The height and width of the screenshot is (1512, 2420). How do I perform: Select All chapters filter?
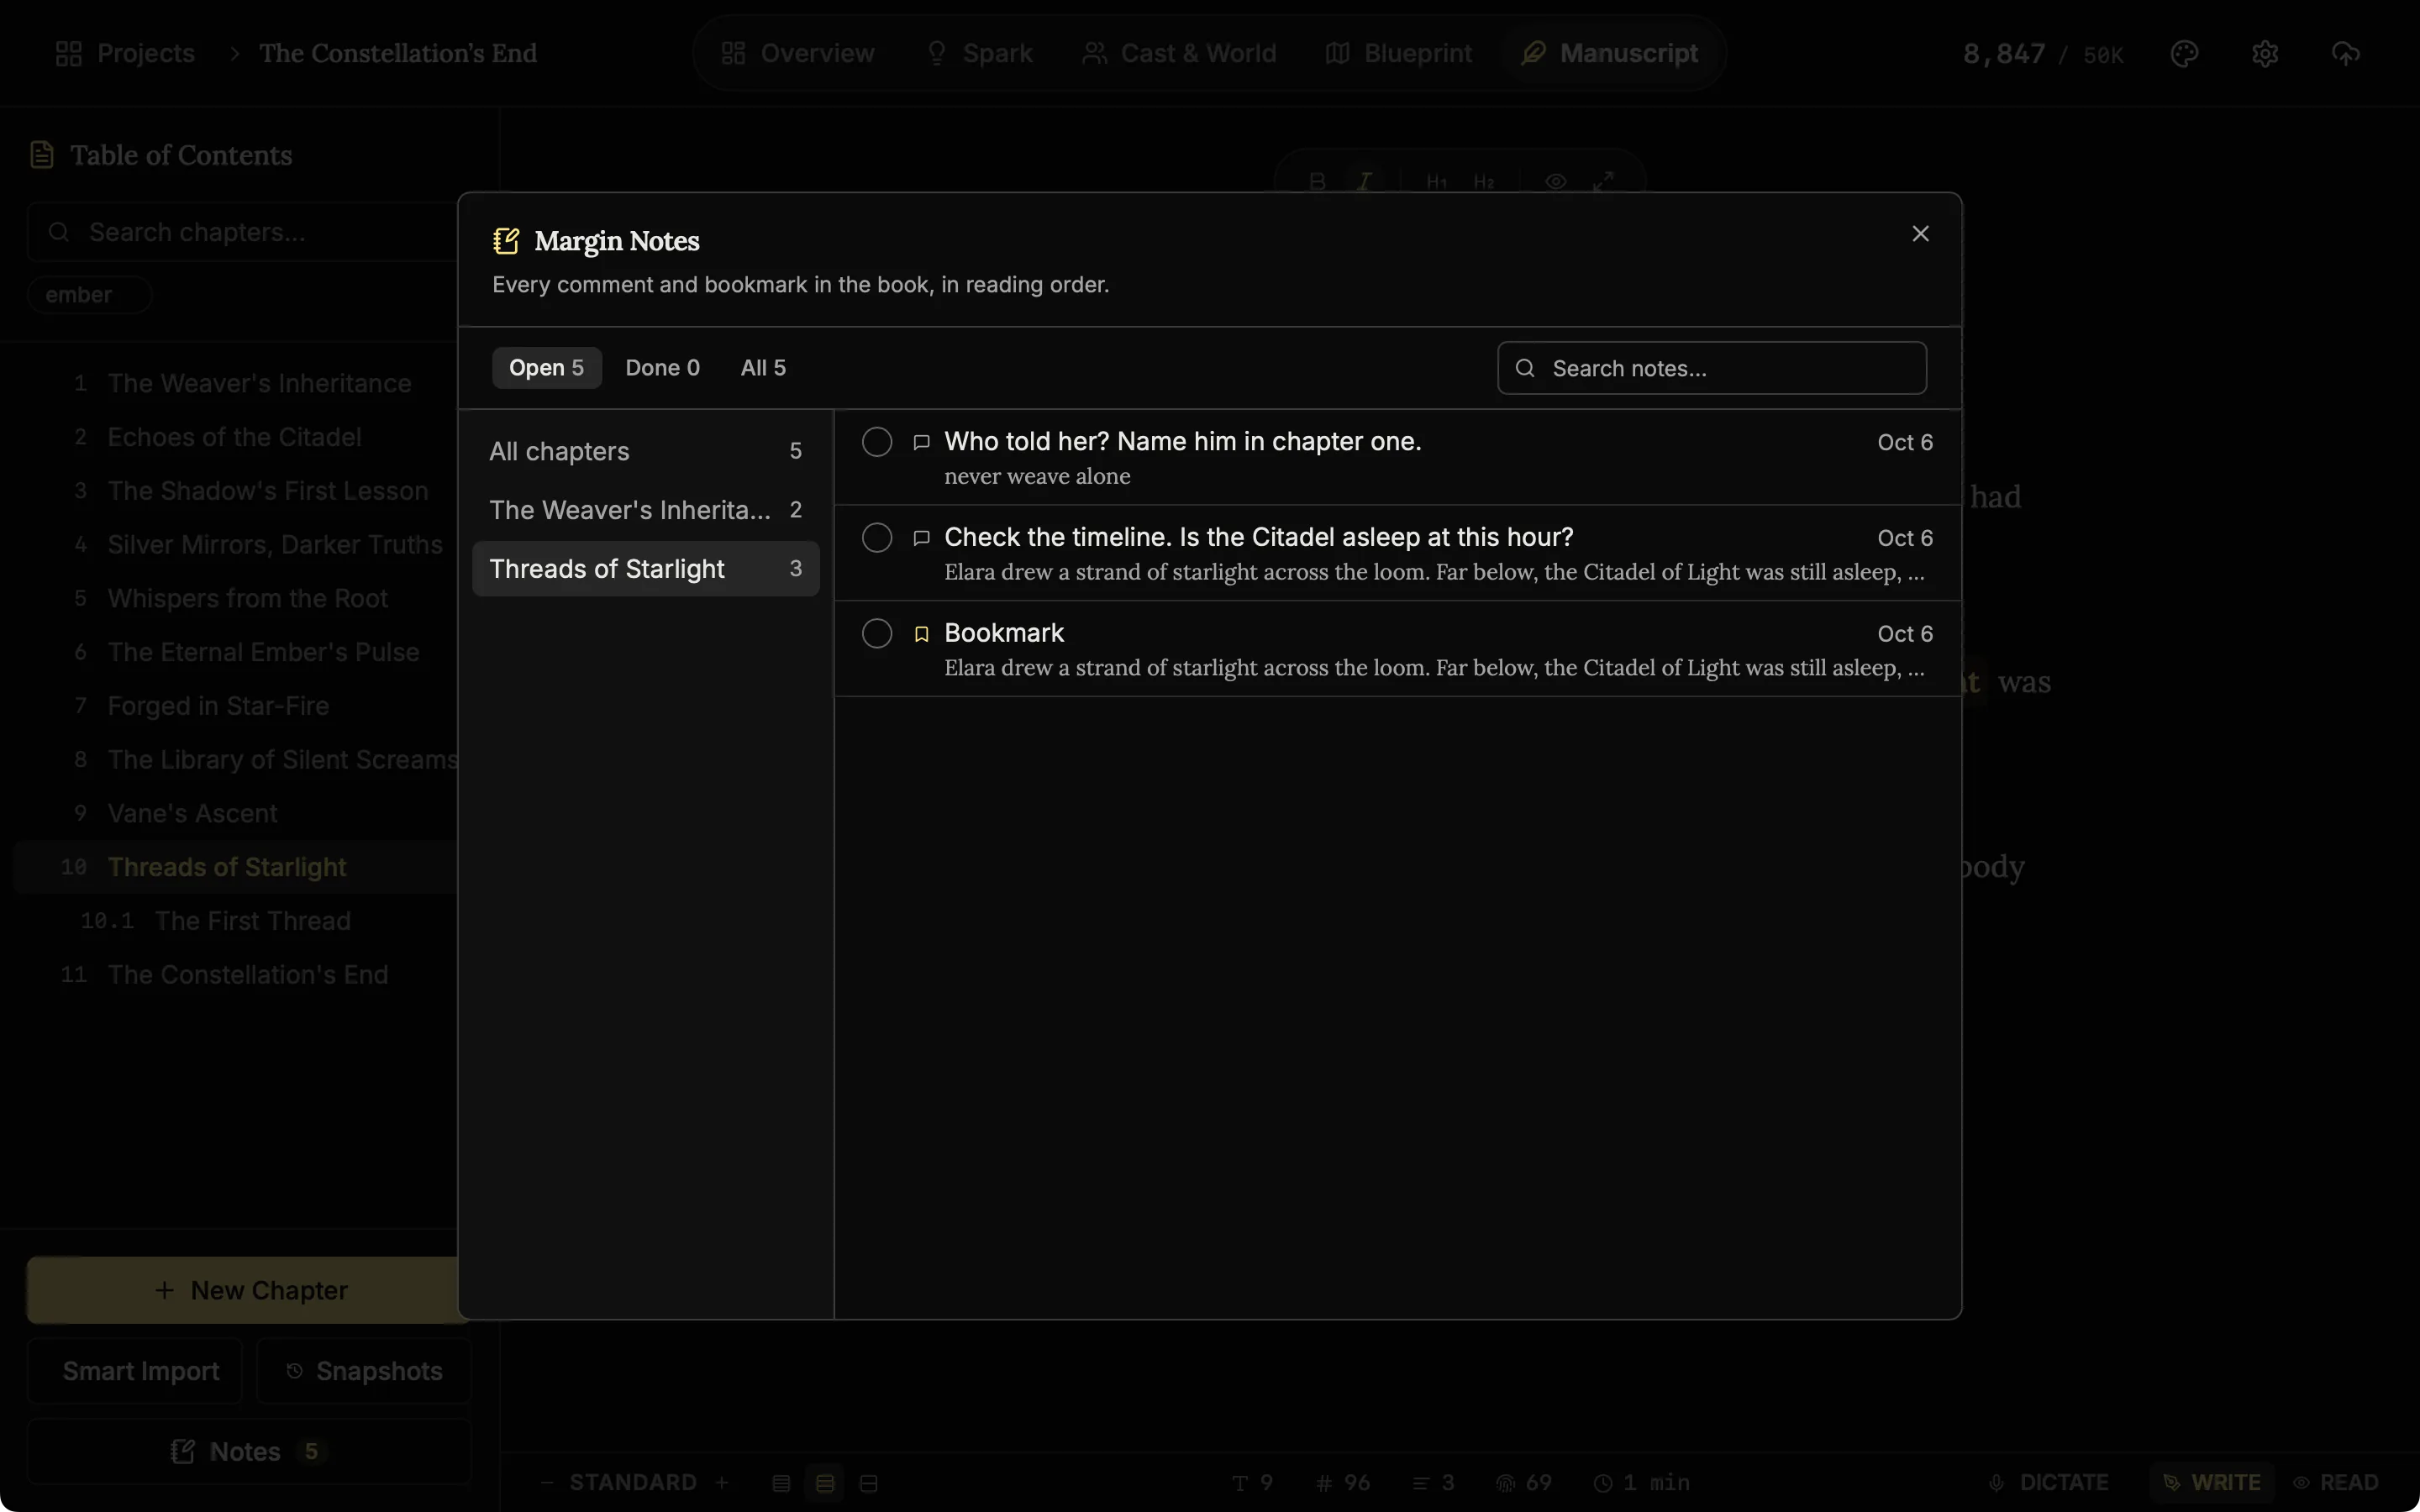click(646, 451)
